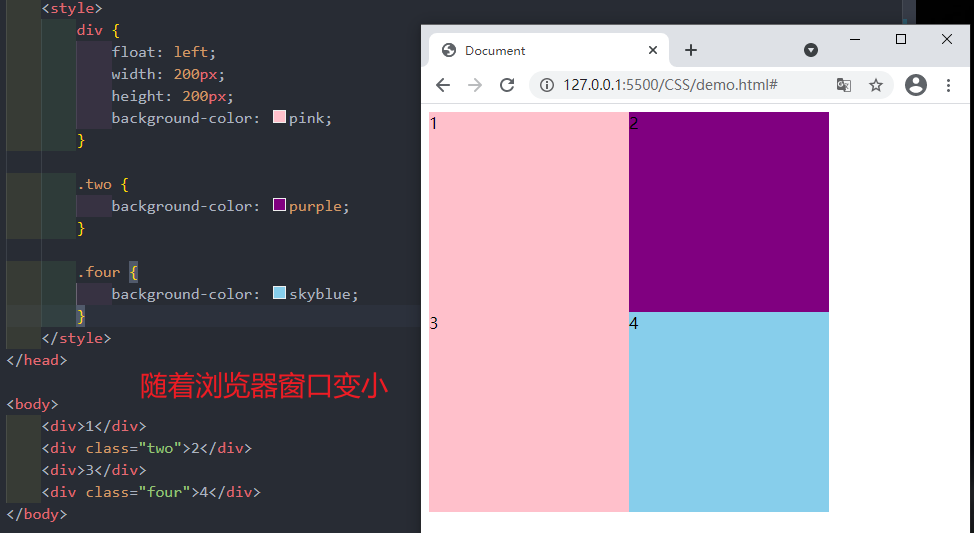Click the pink box labeled 3
This screenshot has height=533, width=974.
click(x=528, y=412)
